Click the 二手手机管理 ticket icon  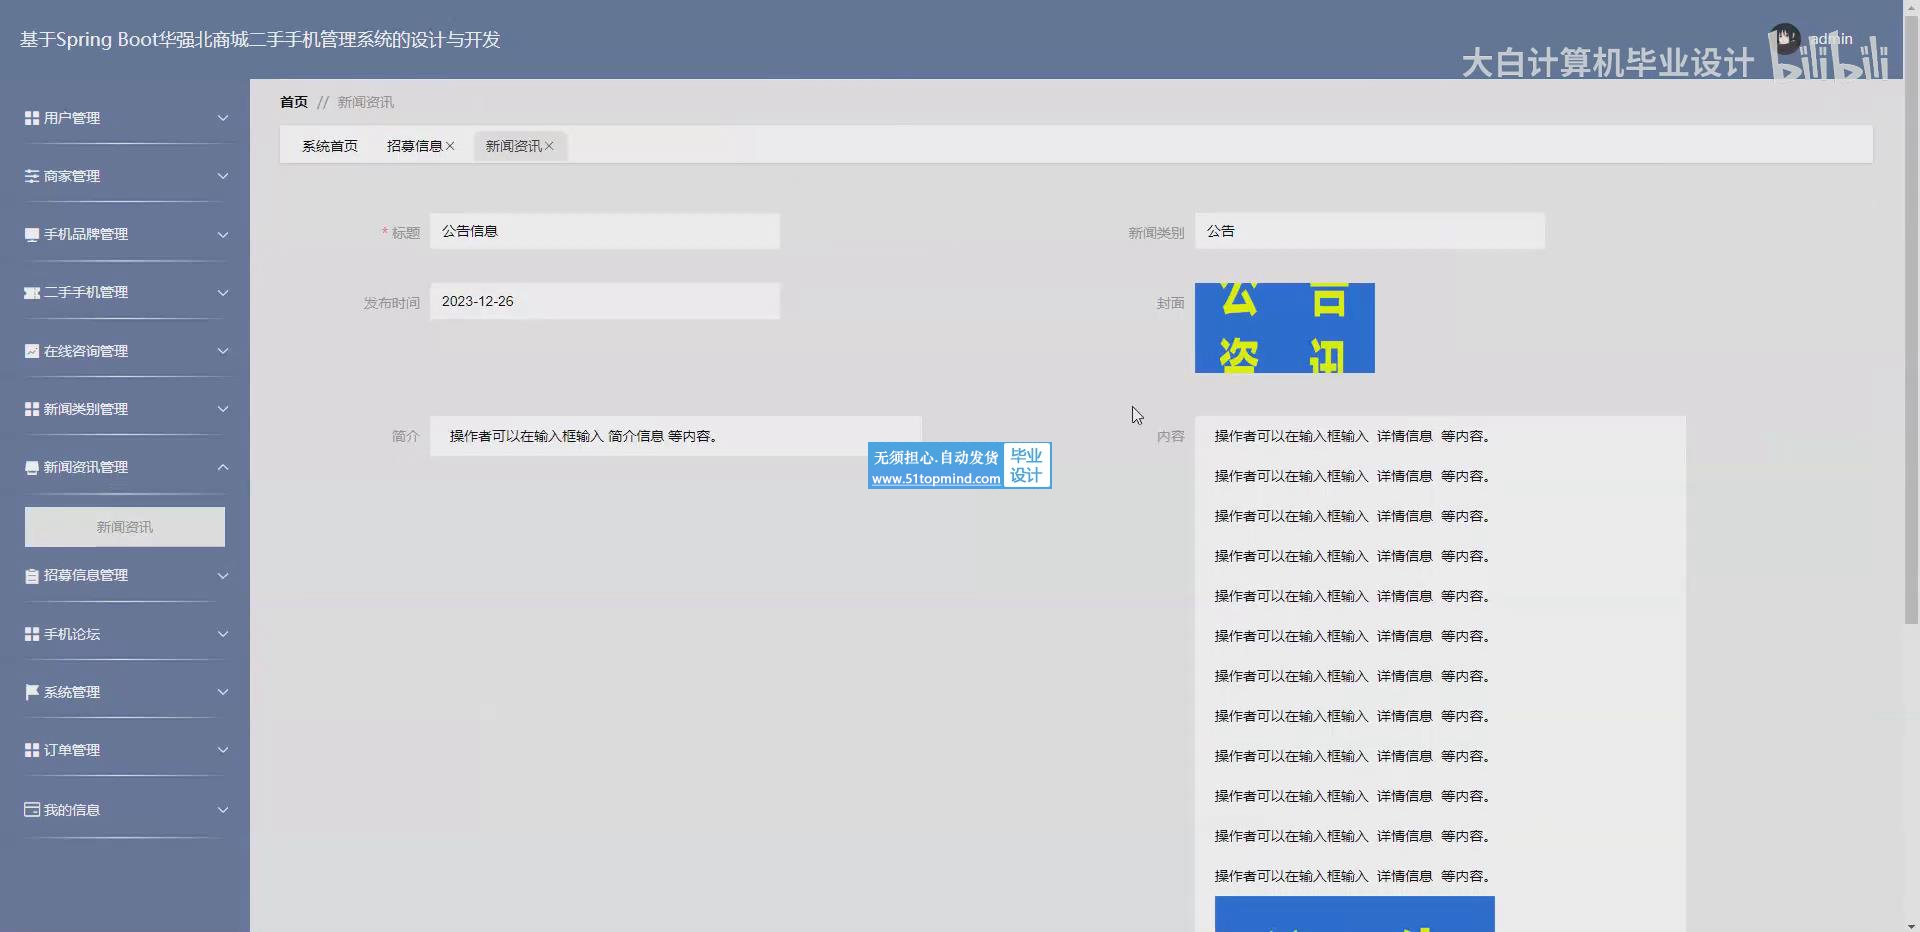click(x=32, y=292)
